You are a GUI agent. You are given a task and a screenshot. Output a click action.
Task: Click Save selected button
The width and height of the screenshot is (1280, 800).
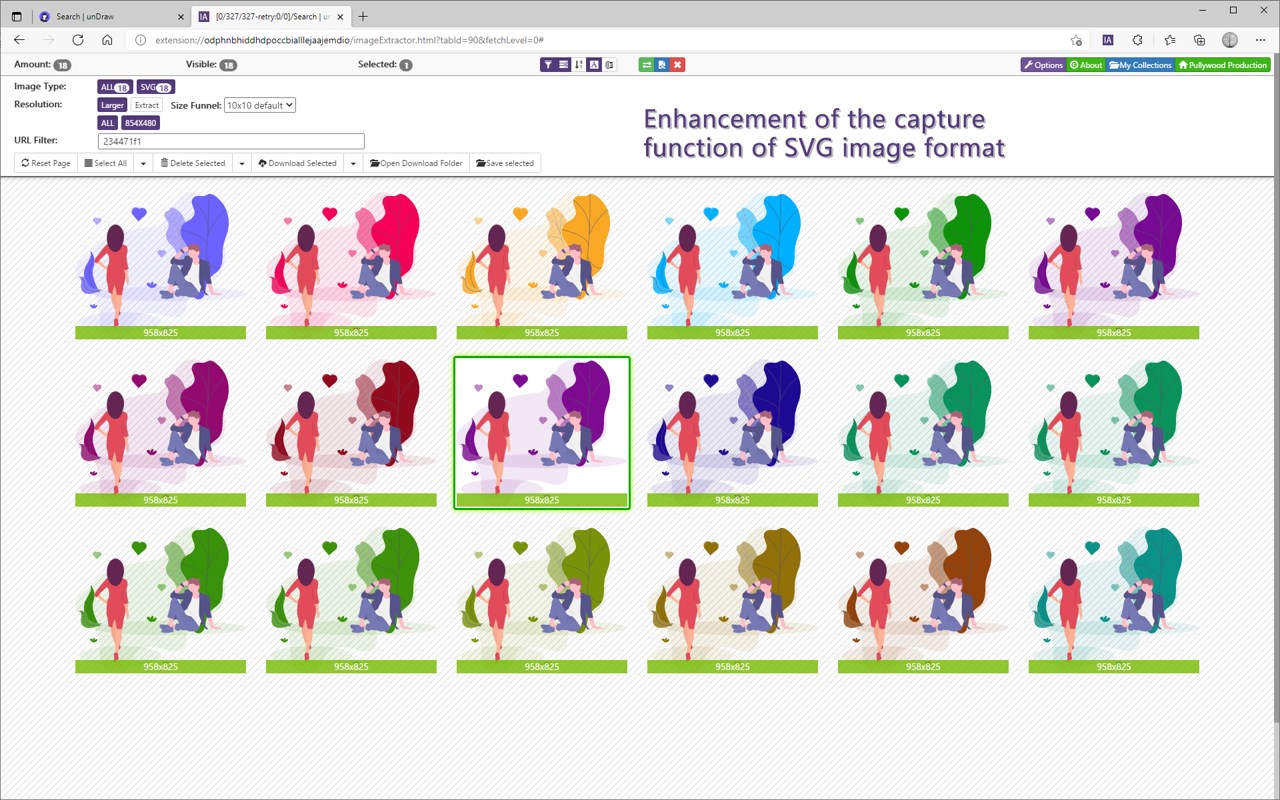click(x=505, y=163)
